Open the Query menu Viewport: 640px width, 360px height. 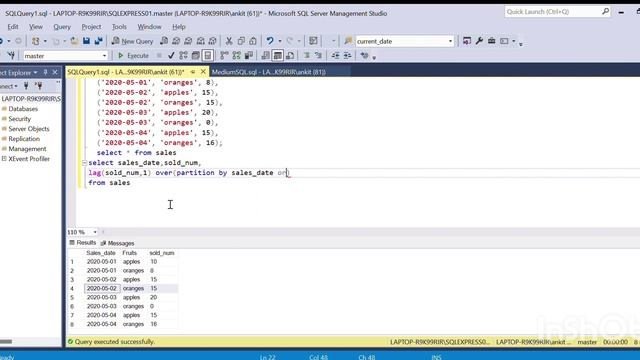coord(62,27)
